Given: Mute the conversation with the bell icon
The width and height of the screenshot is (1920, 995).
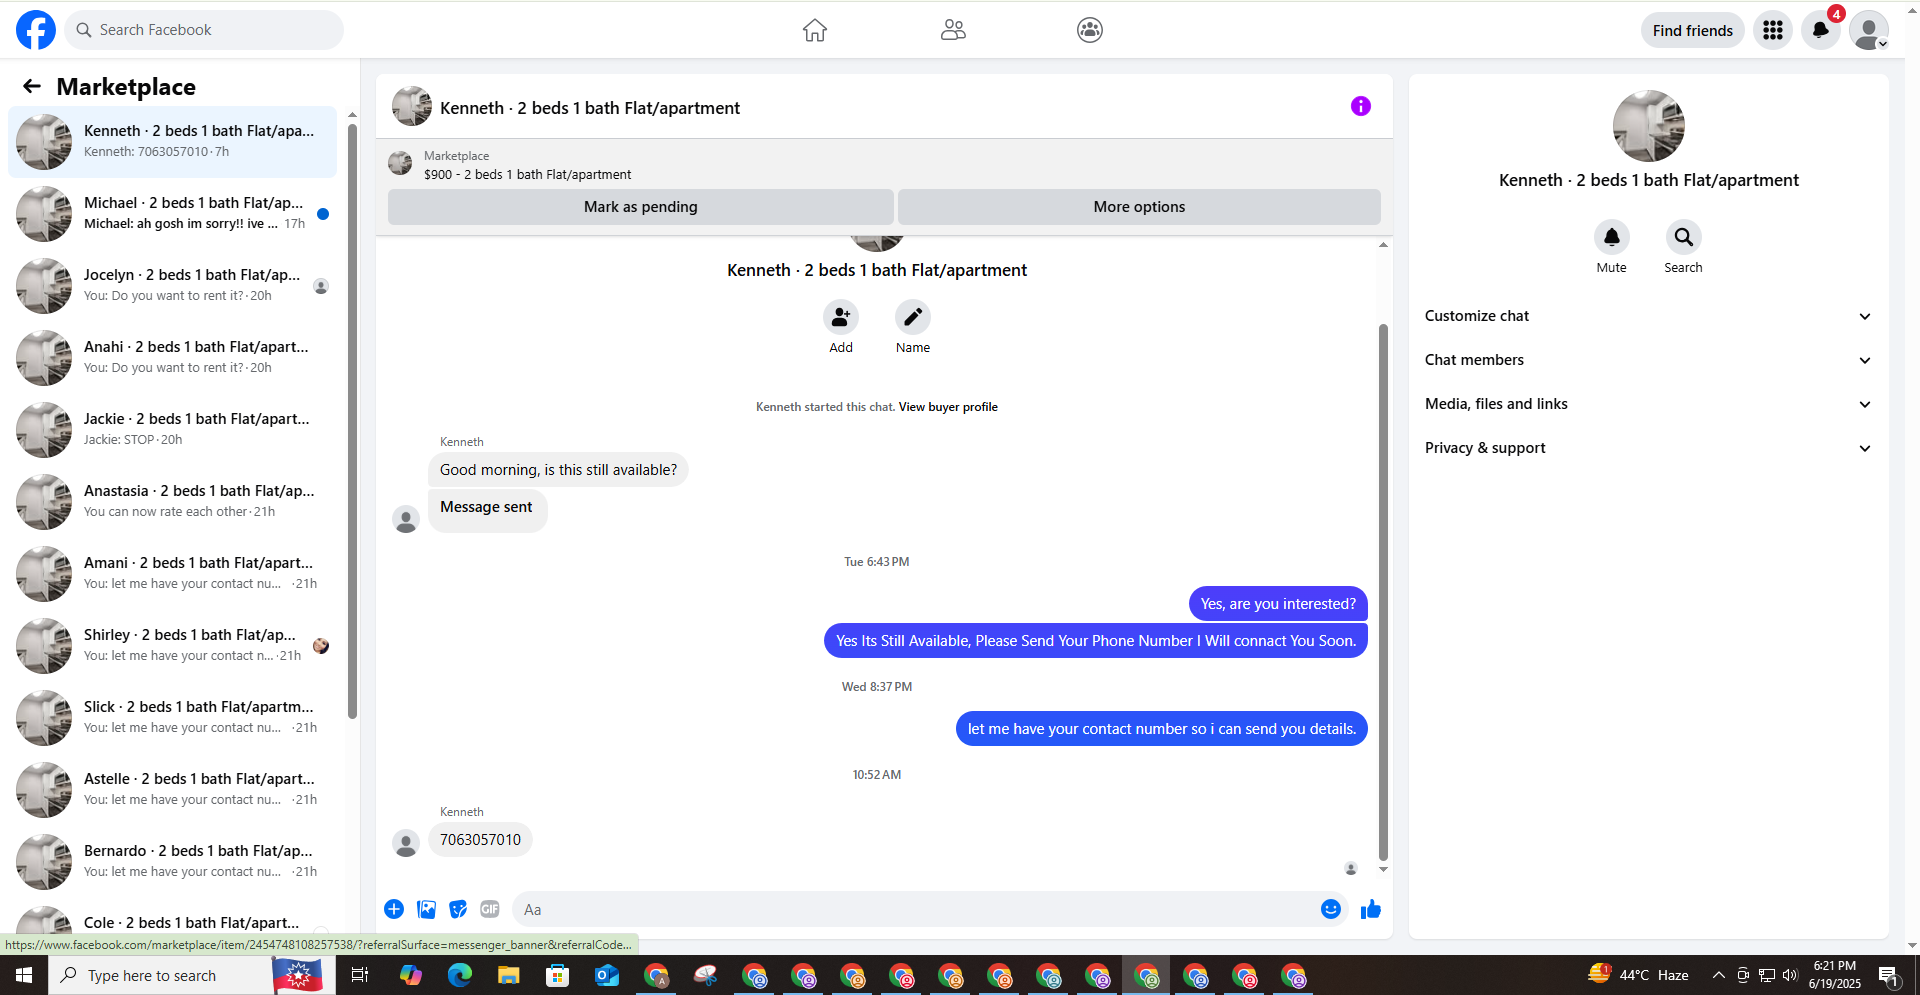Looking at the screenshot, I should tap(1612, 237).
